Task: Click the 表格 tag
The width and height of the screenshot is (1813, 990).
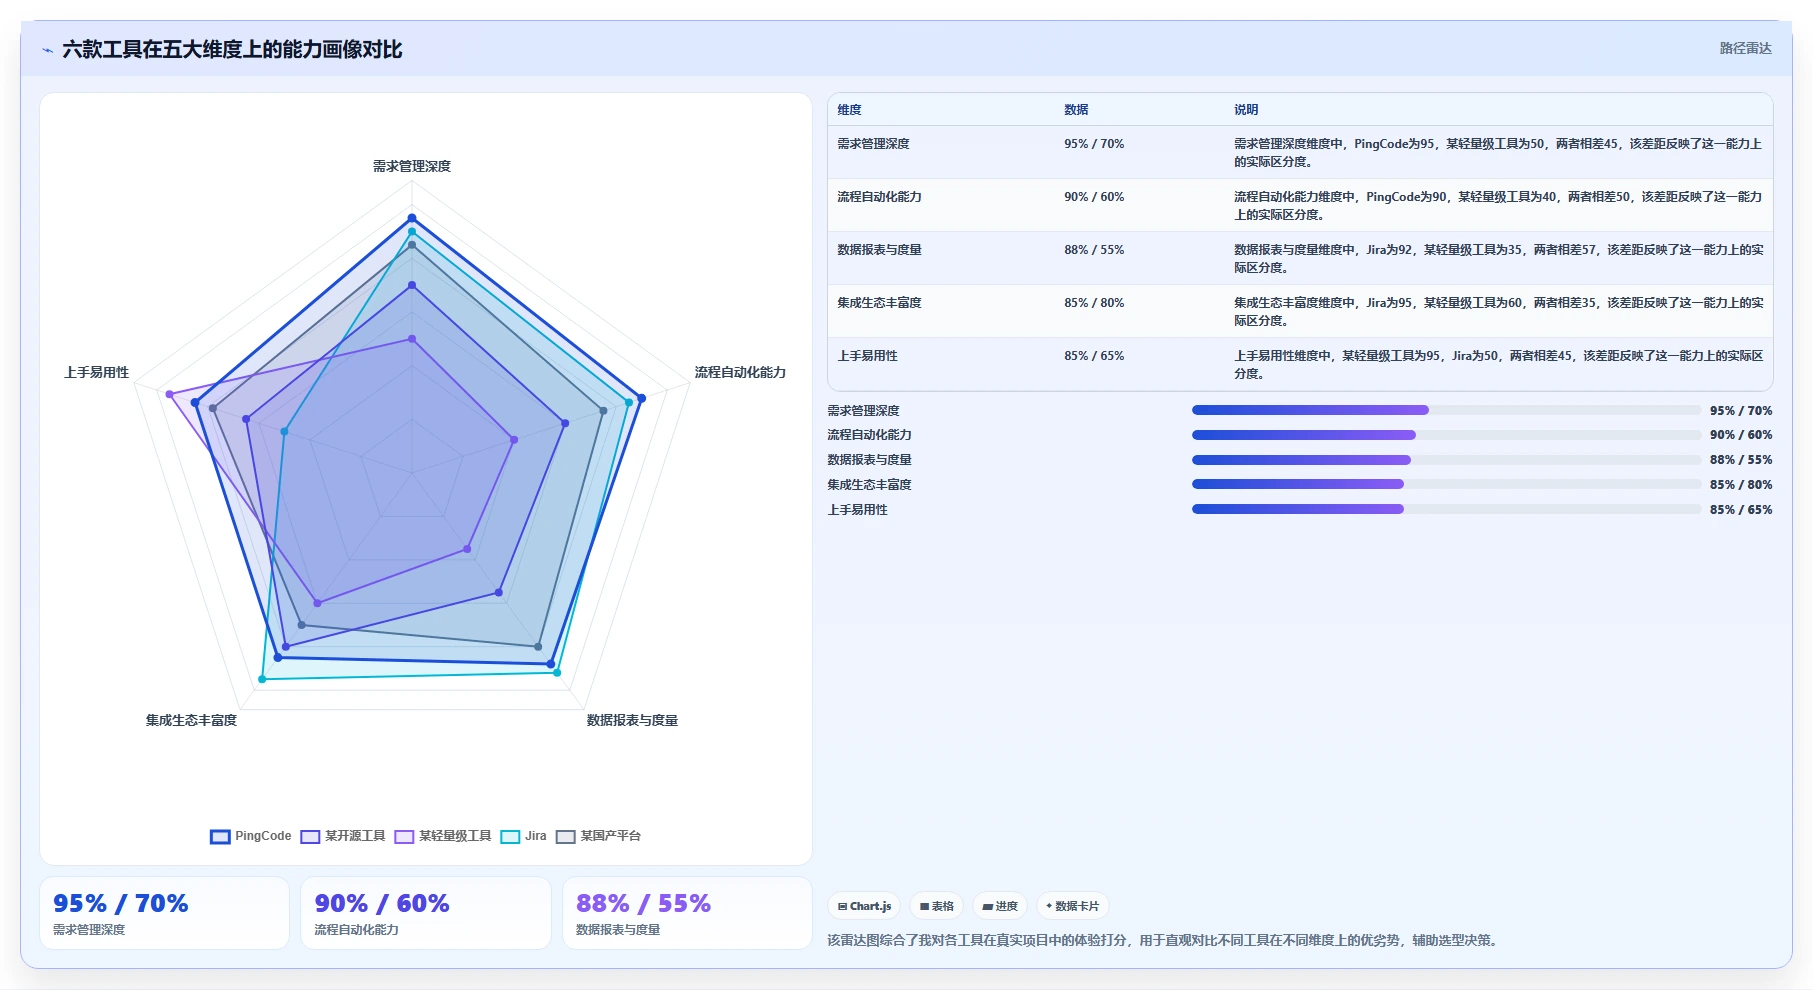Action: 936,906
